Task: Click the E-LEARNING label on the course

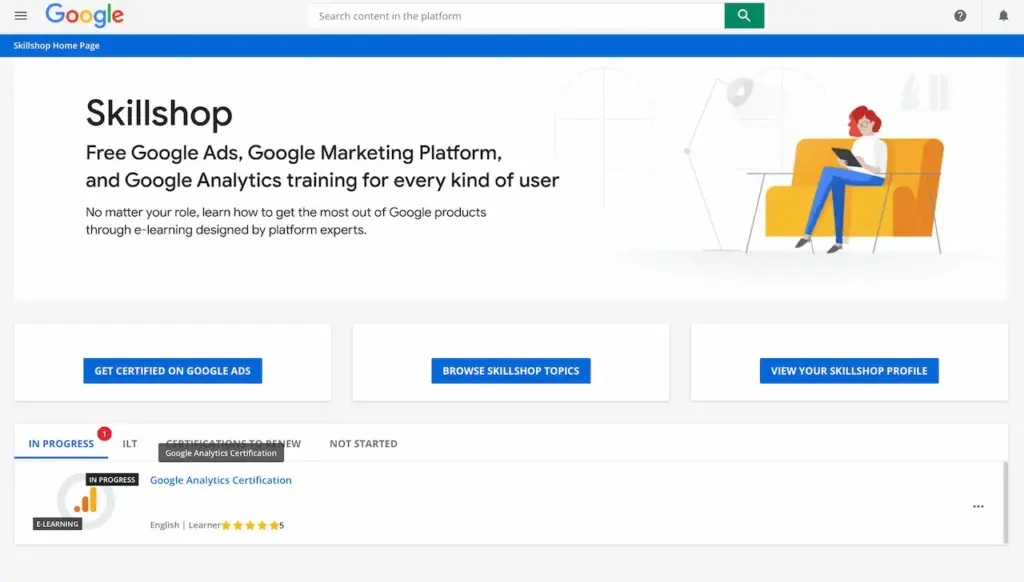Action: tap(57, 524)
